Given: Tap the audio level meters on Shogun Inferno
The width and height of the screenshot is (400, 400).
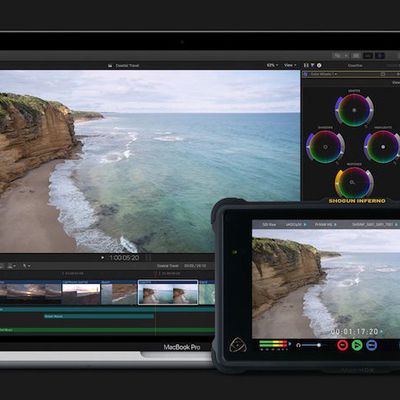Looking at the screenshot, I should [x=273, y=344].
